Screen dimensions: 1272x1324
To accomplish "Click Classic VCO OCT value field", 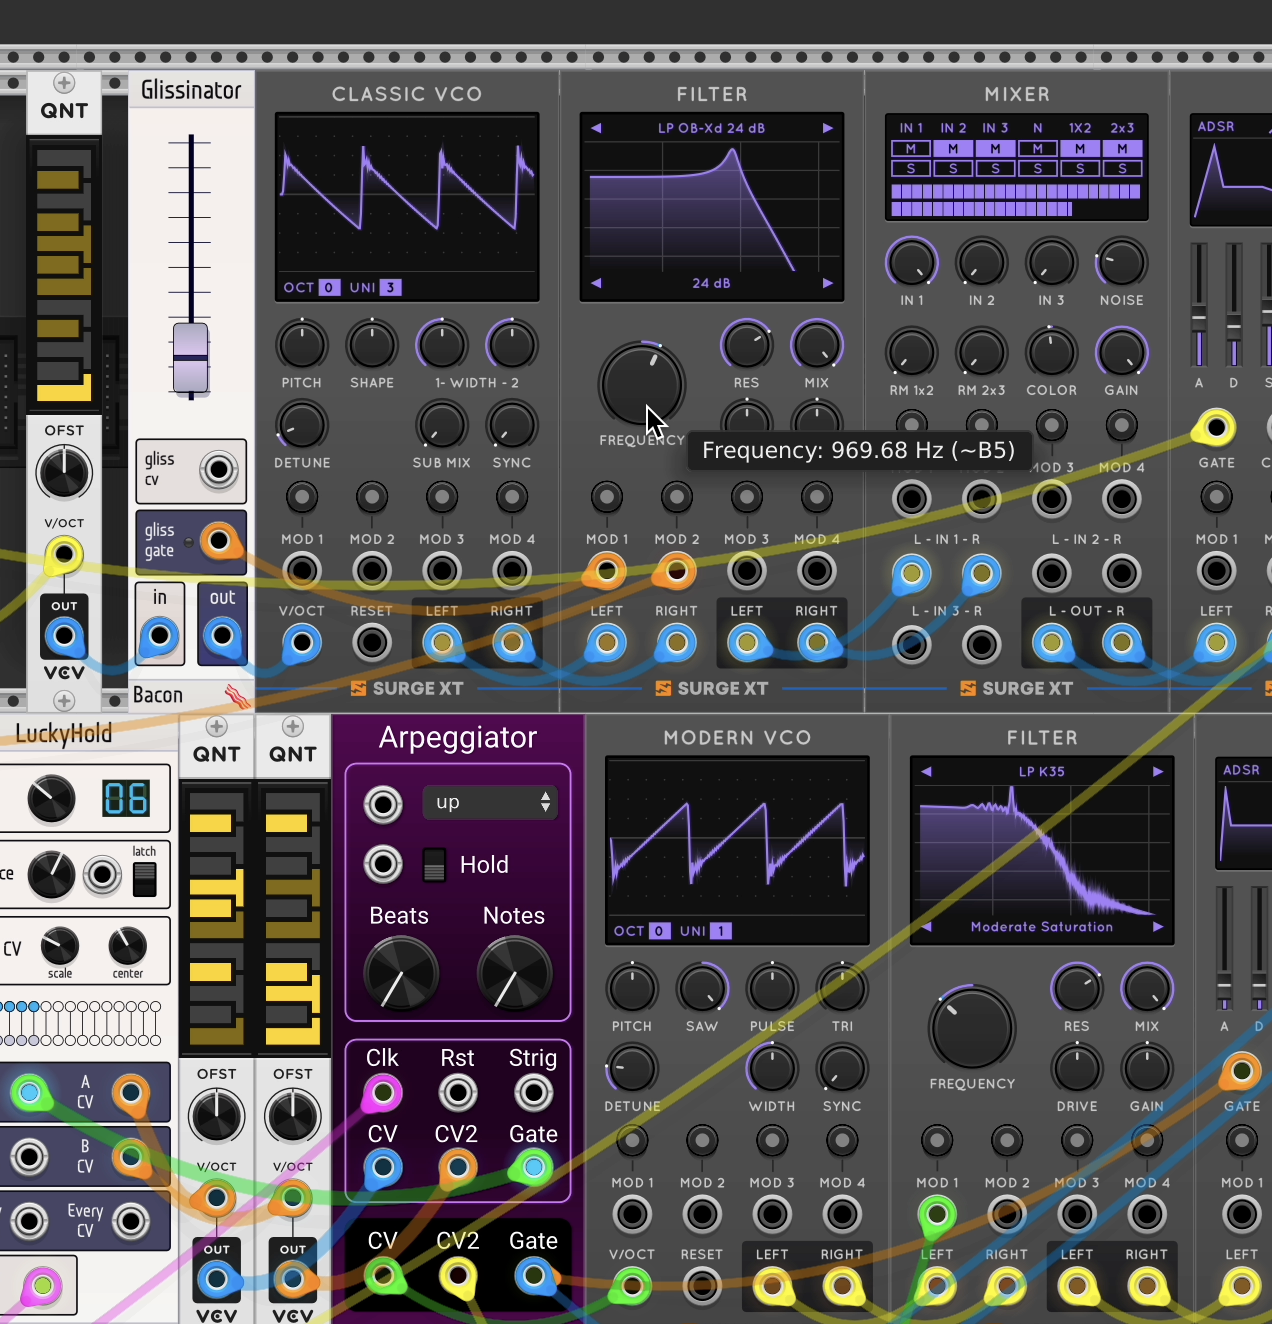I will 329,287.
